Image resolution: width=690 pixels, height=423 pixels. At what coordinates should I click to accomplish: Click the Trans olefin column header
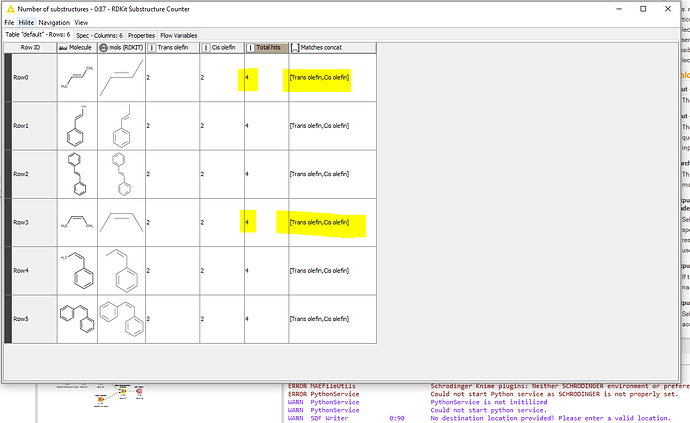point(172,48)
